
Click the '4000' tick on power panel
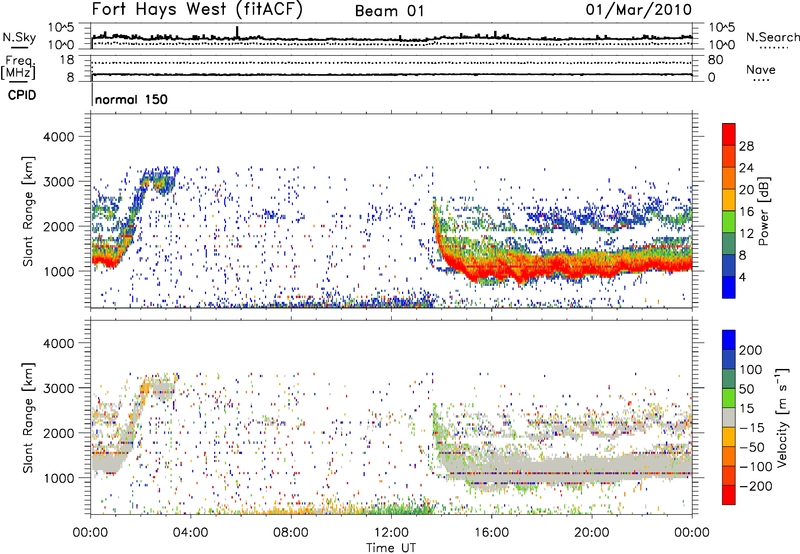pos(59,137)
